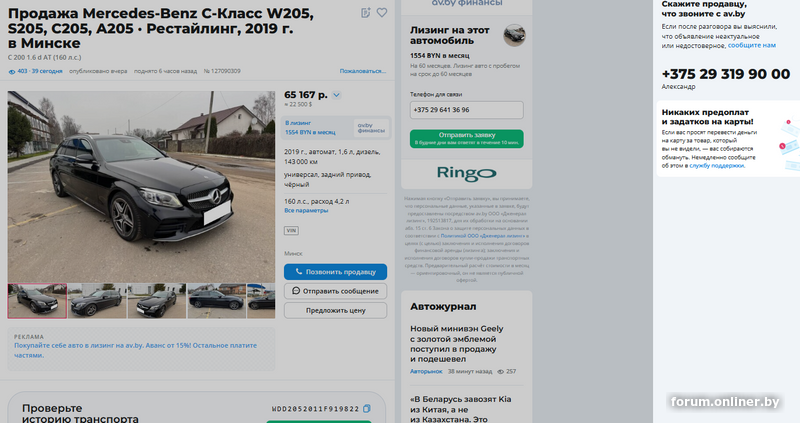Click the price 65 167 р.
Viewport: 800px width, 423px height.
pyautogui.click(x=306, y=95)
